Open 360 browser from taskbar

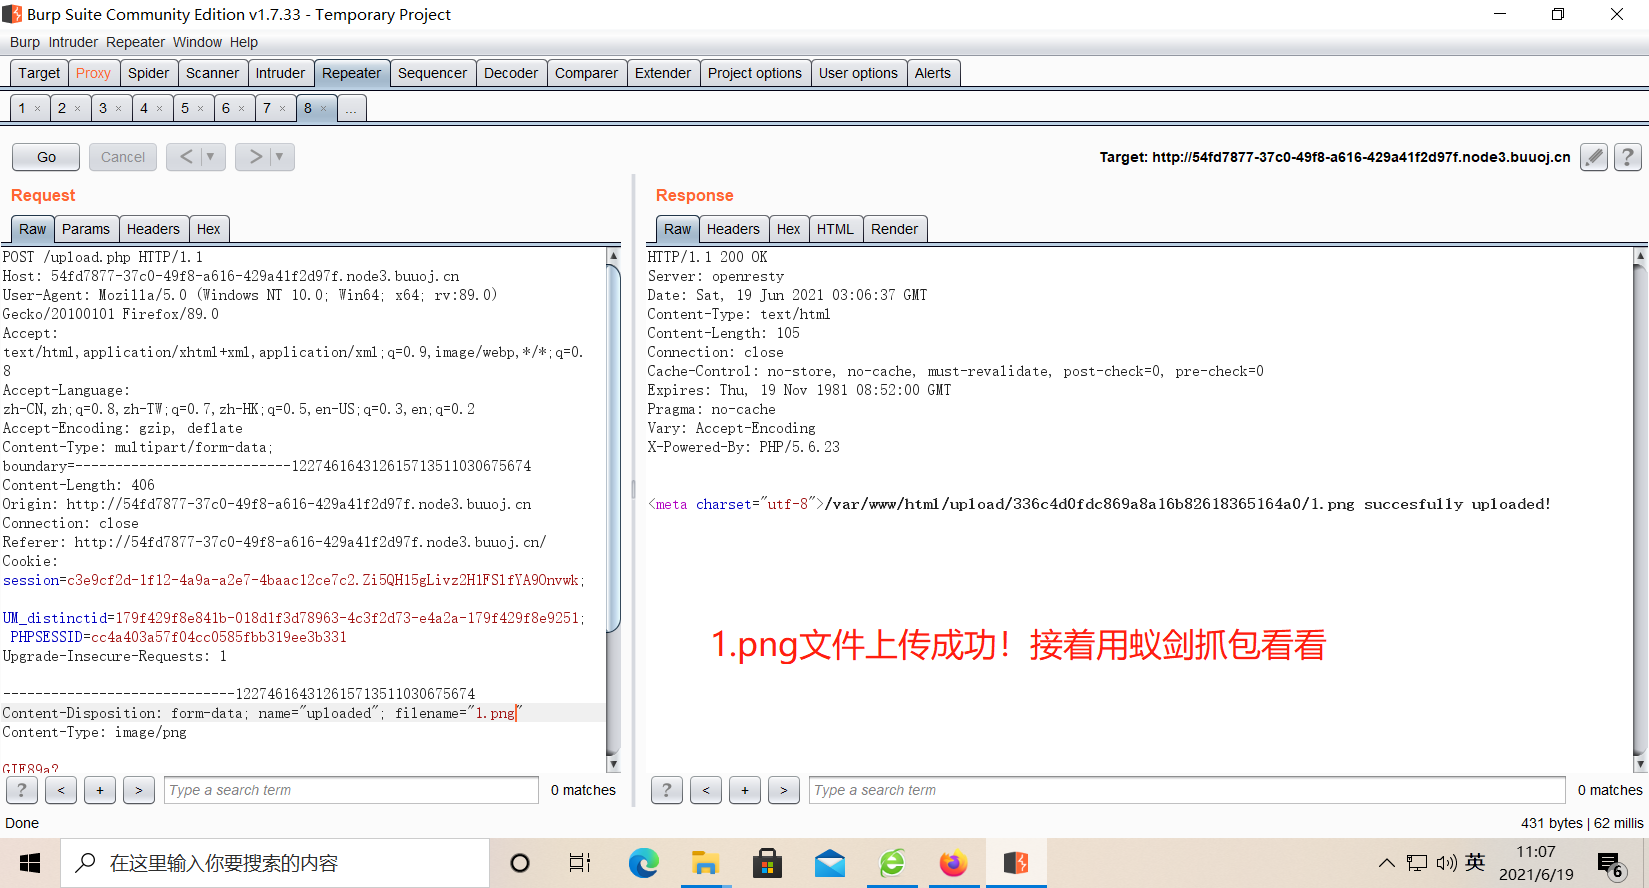pyautogui.click(x=891, y=863)
